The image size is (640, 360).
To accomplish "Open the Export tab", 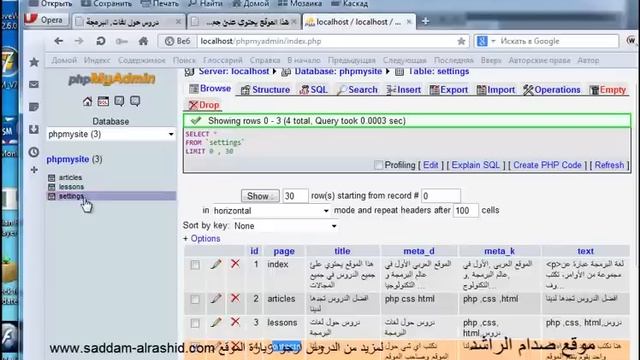I will pos(449,90).
